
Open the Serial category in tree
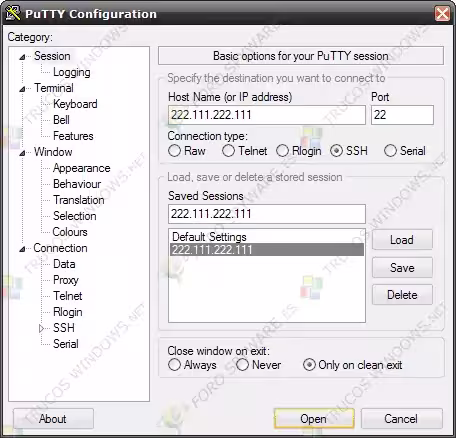tap(66, 344)
